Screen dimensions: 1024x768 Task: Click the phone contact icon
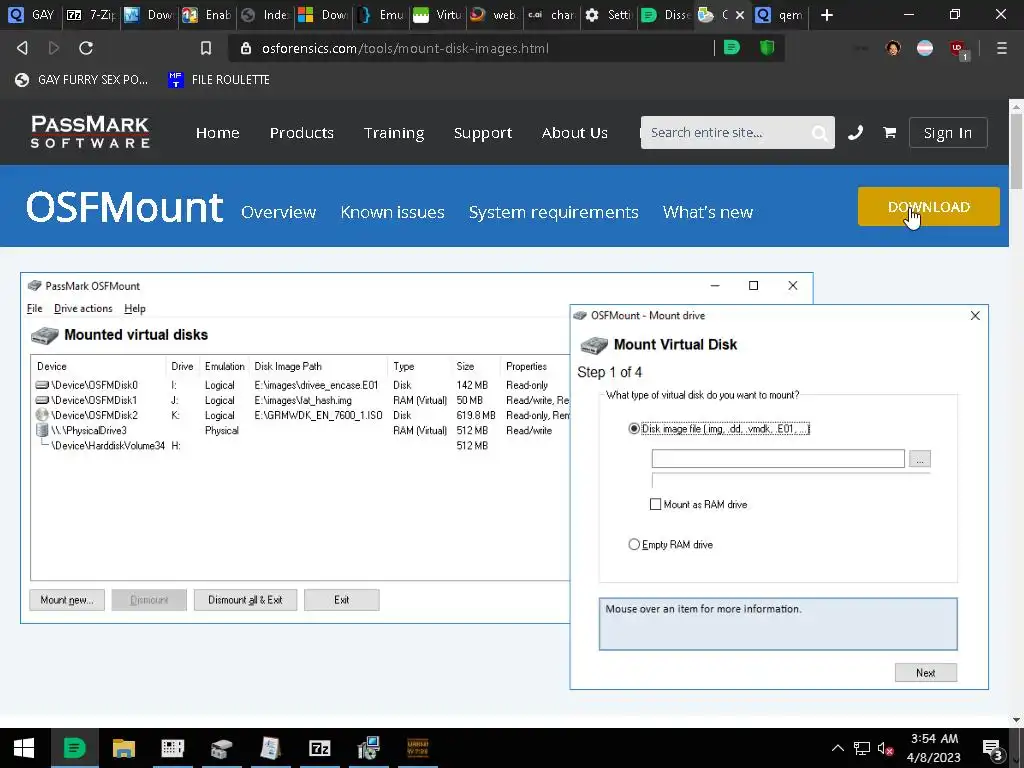856,133
